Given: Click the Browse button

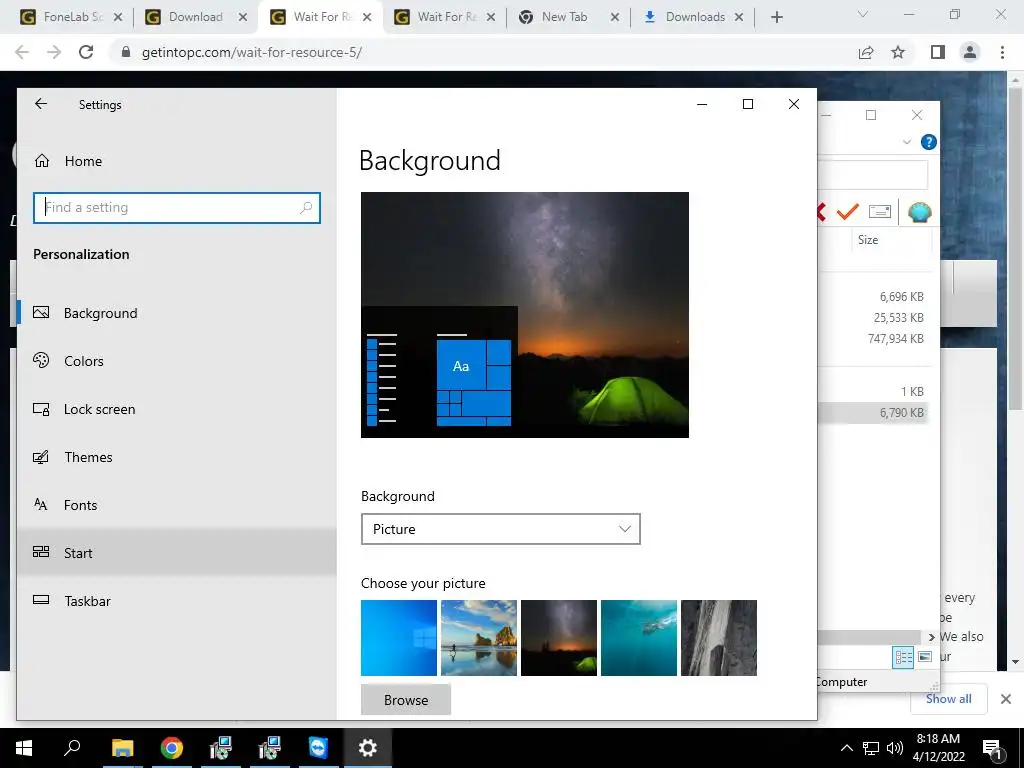Looking at the screenshot, I should (406, 699).
